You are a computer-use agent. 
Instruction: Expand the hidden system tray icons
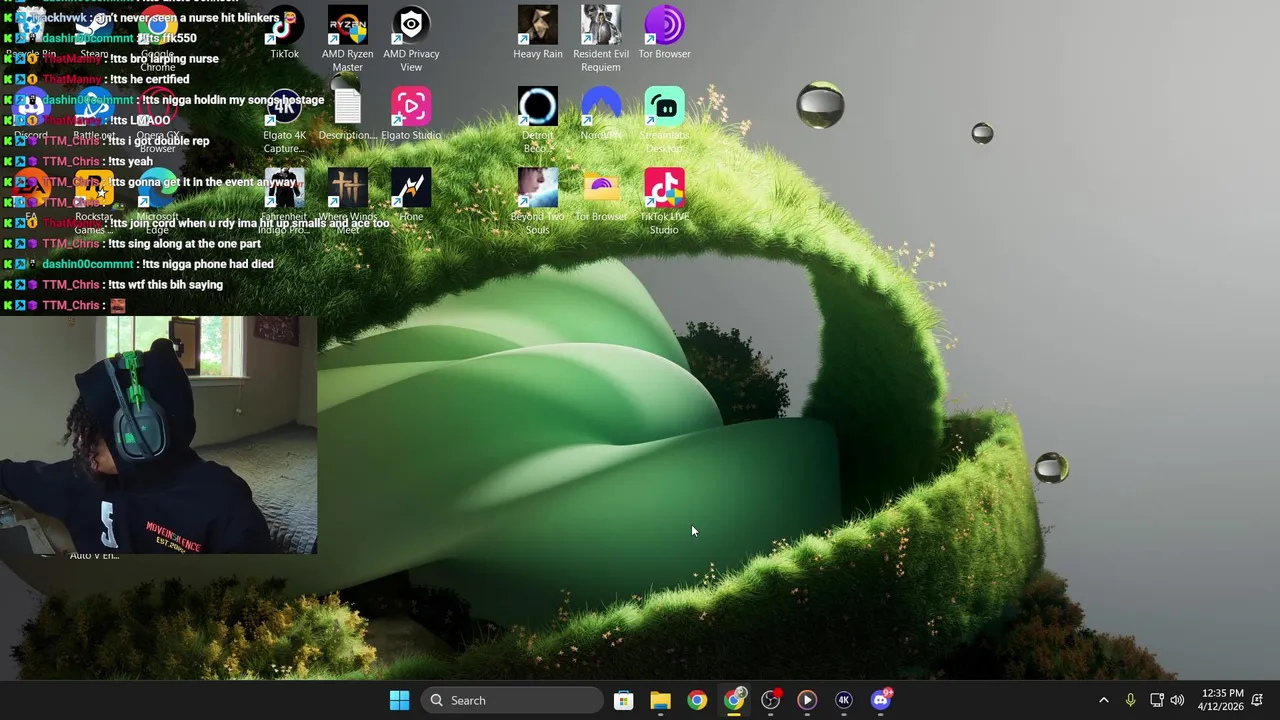(1104, 700)
